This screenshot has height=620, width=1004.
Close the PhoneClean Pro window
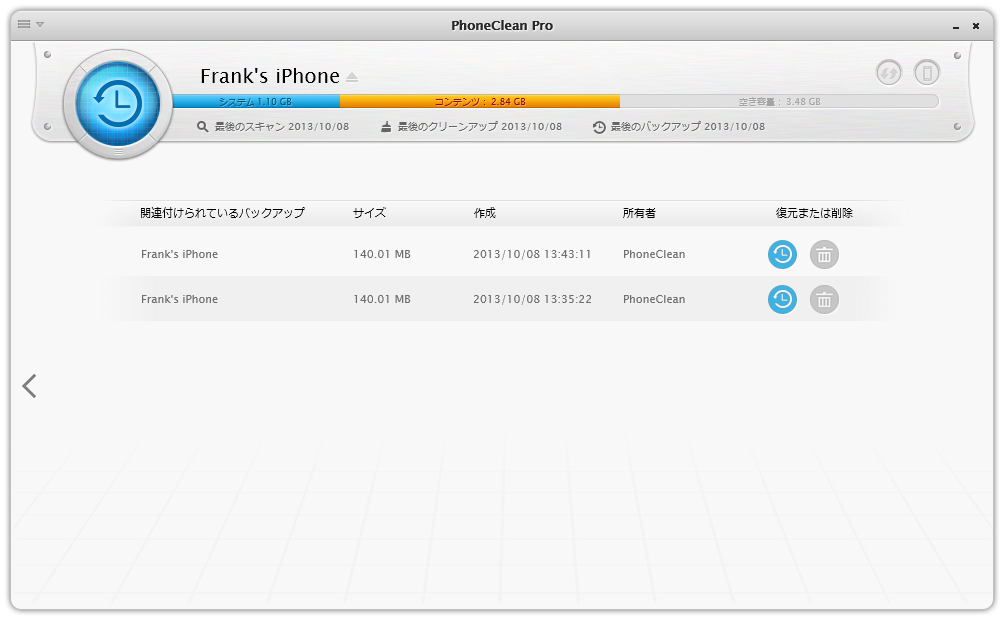point(976,26)
